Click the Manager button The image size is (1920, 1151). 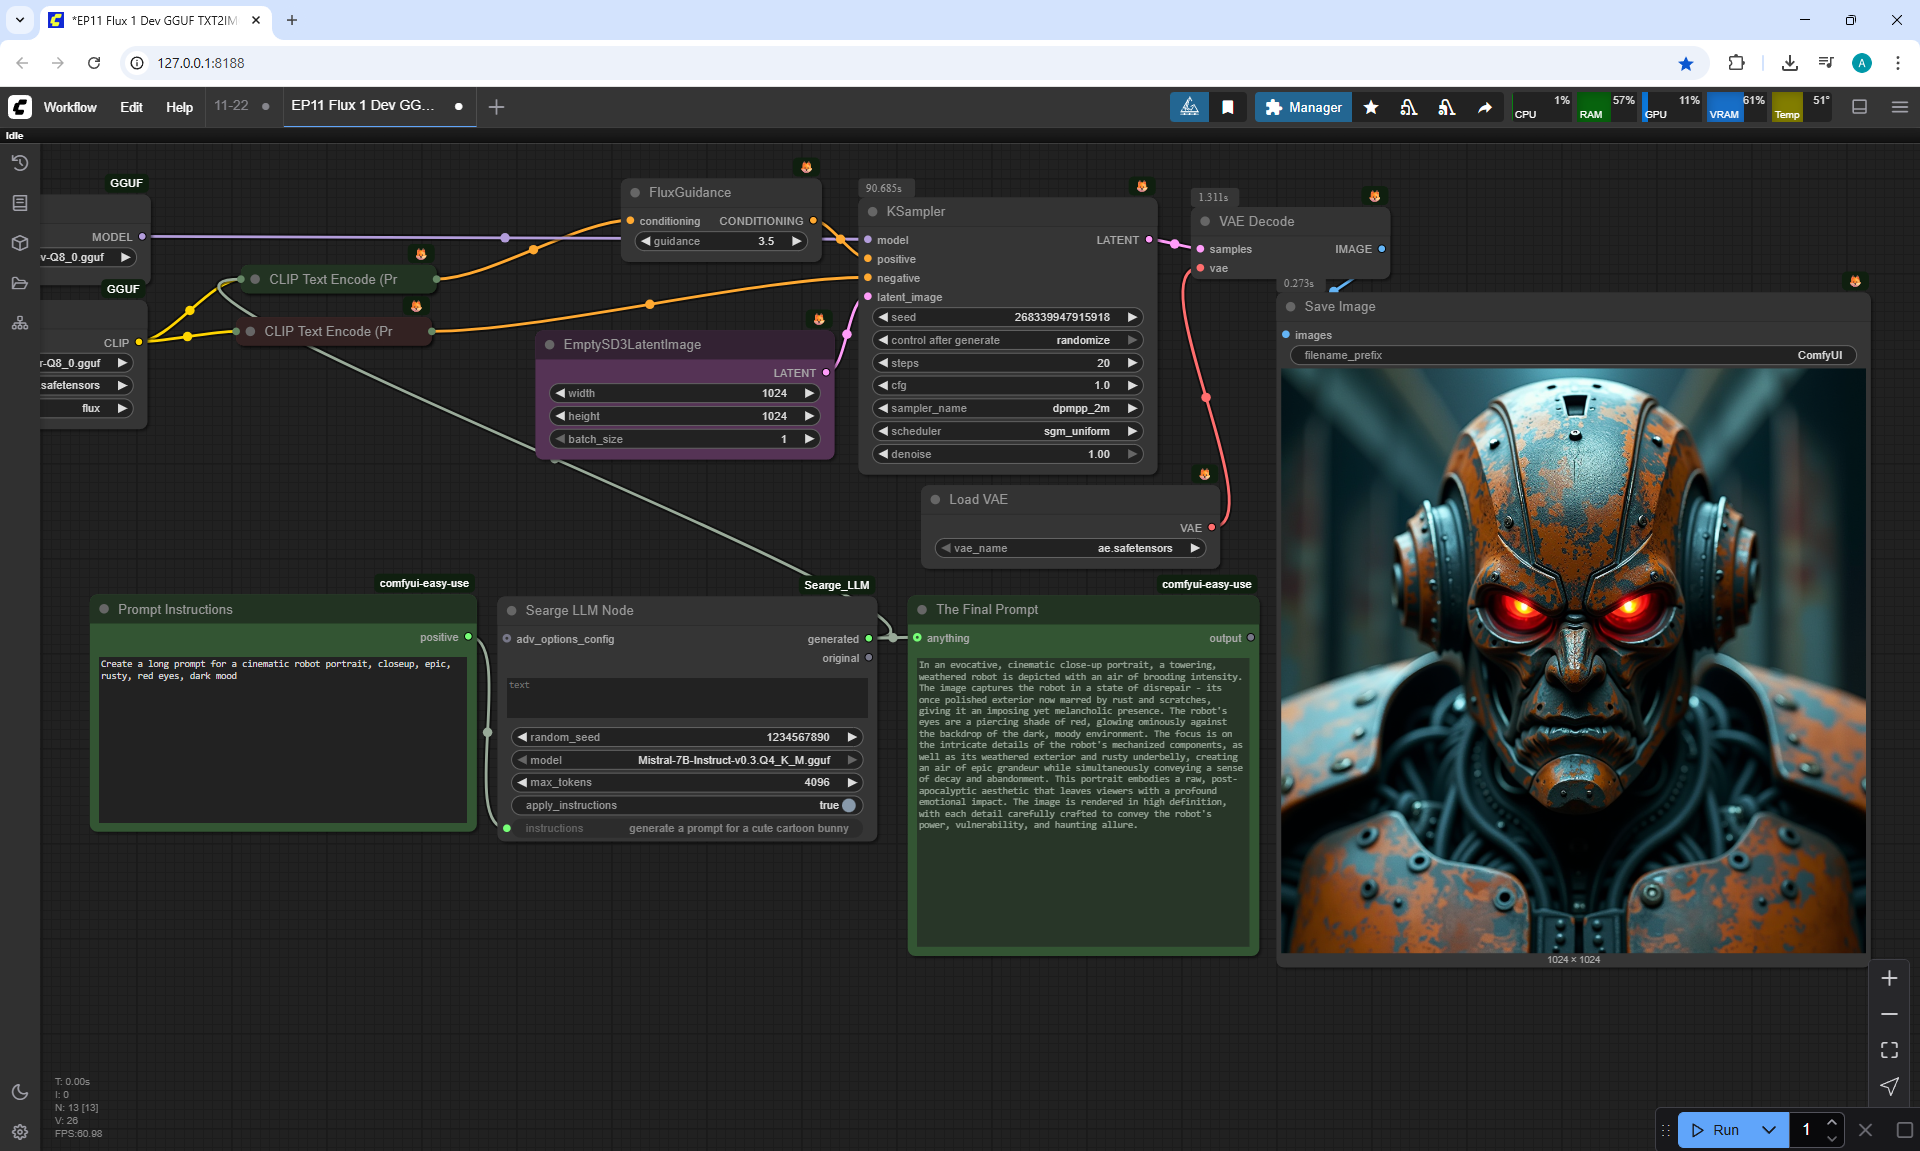1303,107
